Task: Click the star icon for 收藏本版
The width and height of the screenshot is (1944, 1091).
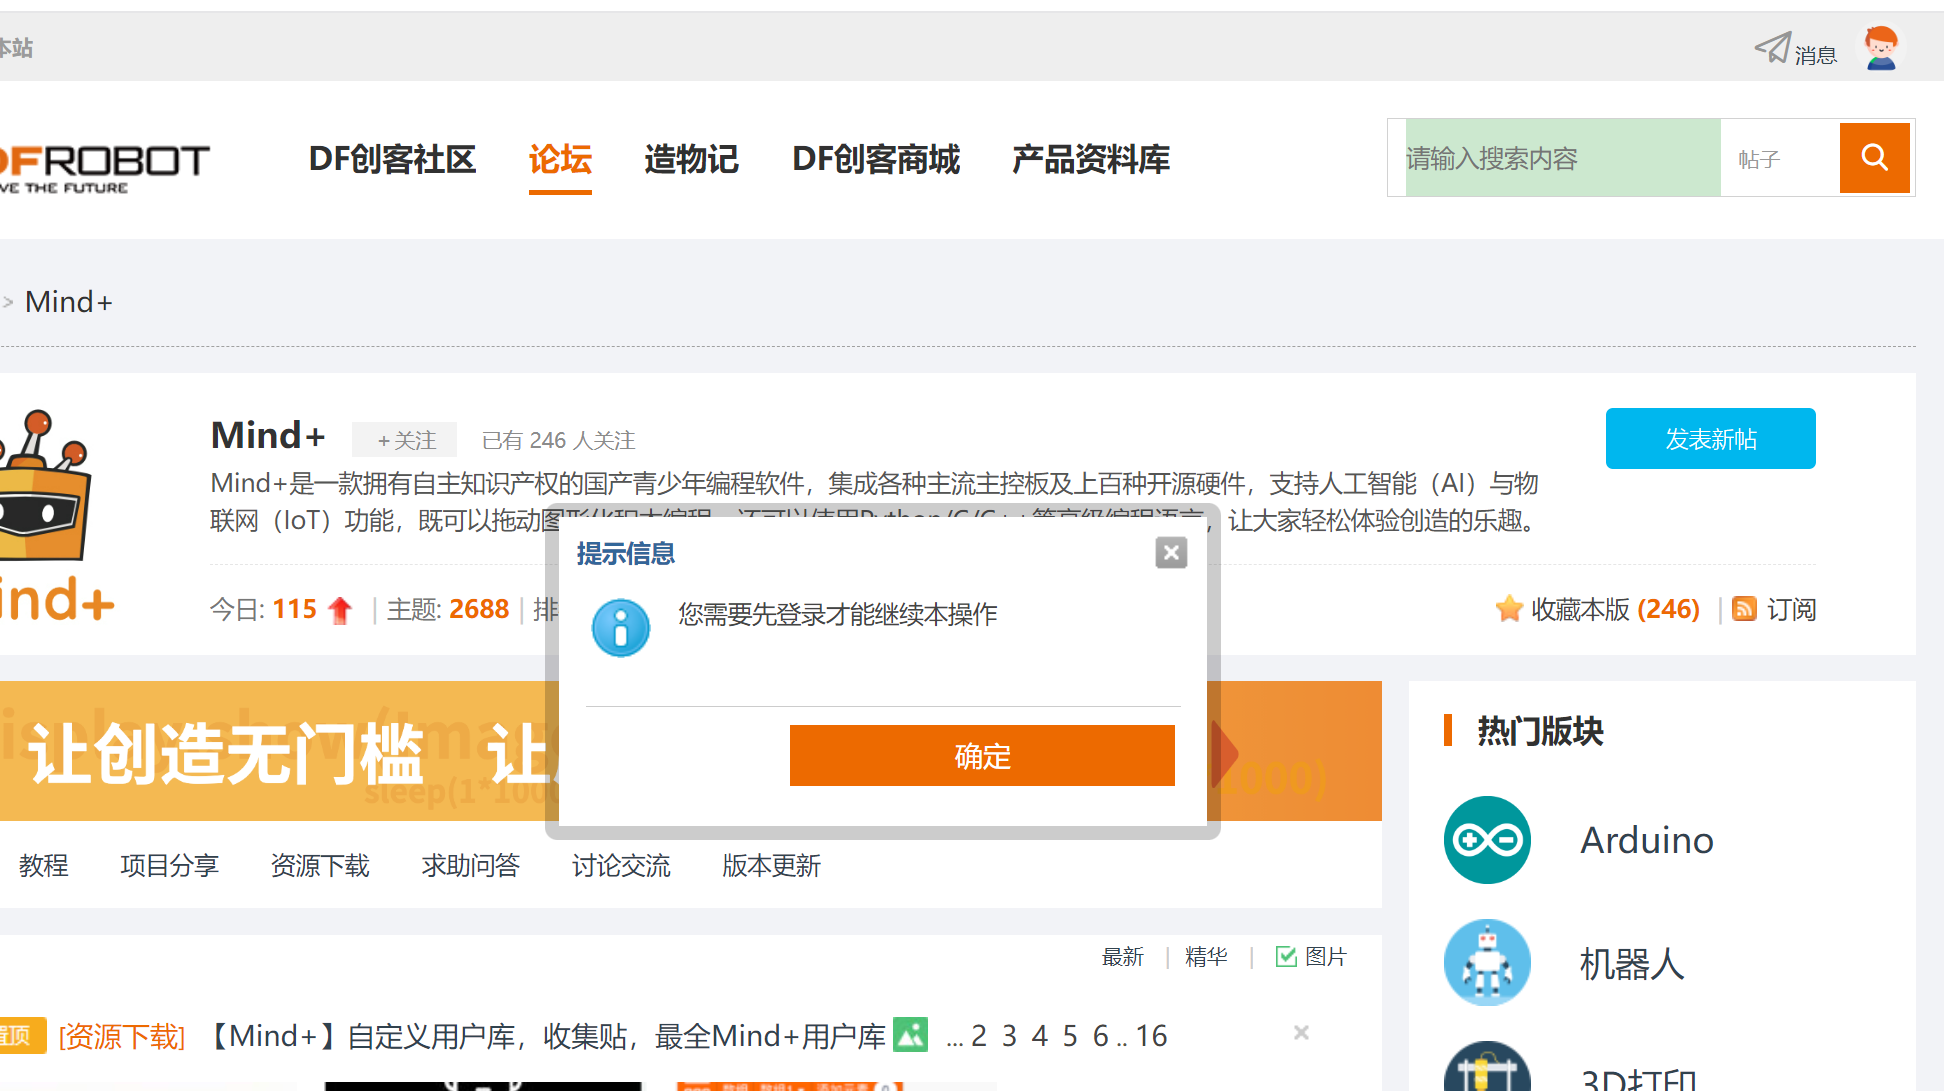Action: point(1509,609)
